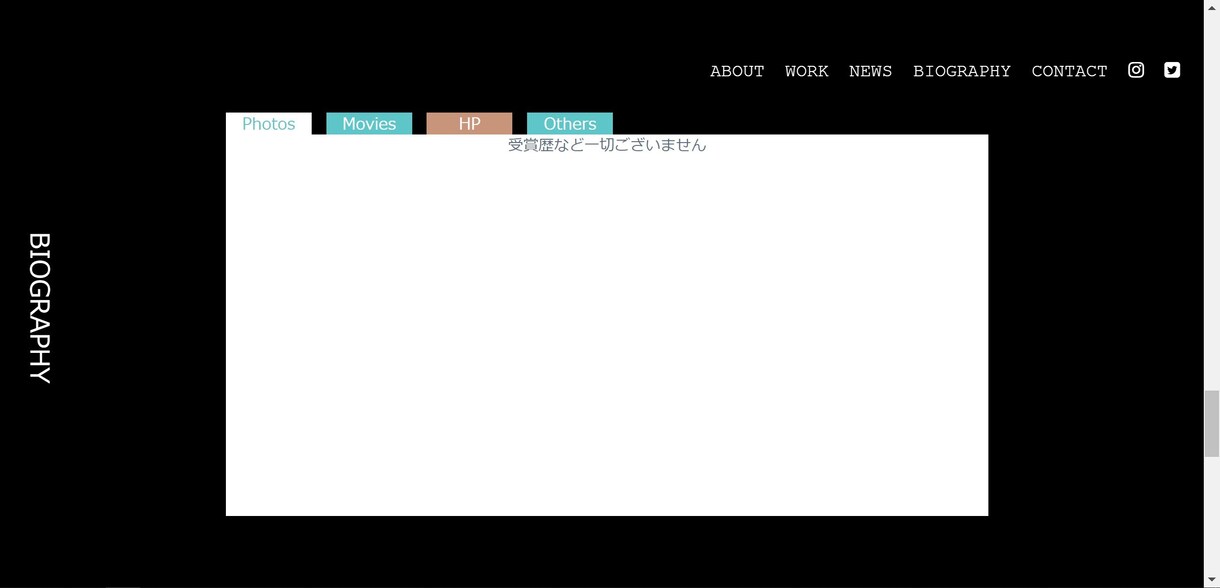The width and height of the screenshot is (1220, 588).
Task: Select the Movies tab
Action: [x=369, y=123]
